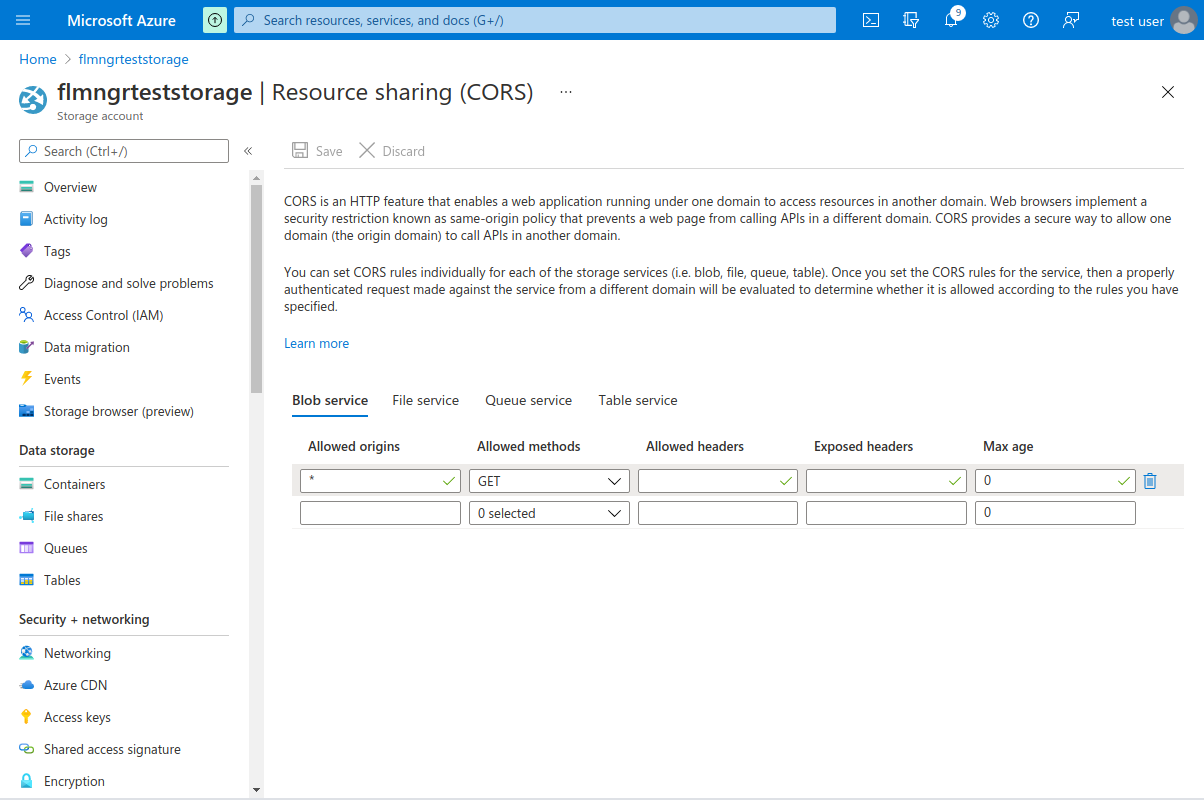Click the Save disk icon
The height and width of the screenshot is (800, 1204).
300,151
